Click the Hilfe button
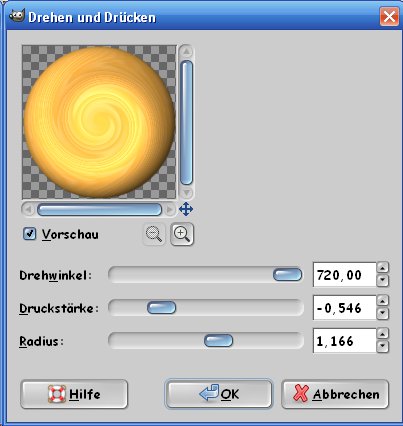 [x=74, y=394]
